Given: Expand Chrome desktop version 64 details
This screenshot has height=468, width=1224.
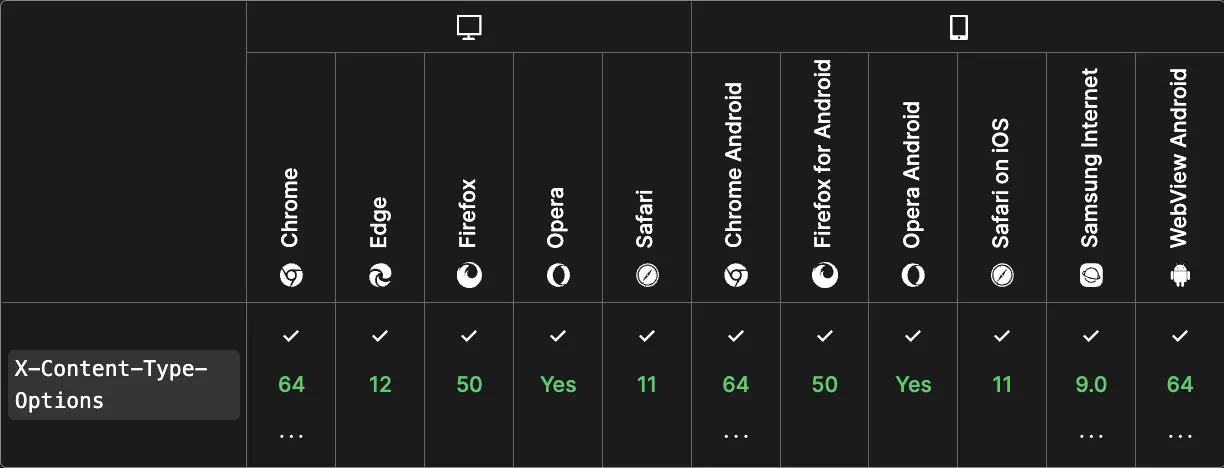Looking at the screenshot, I should (x=291, y=436).
